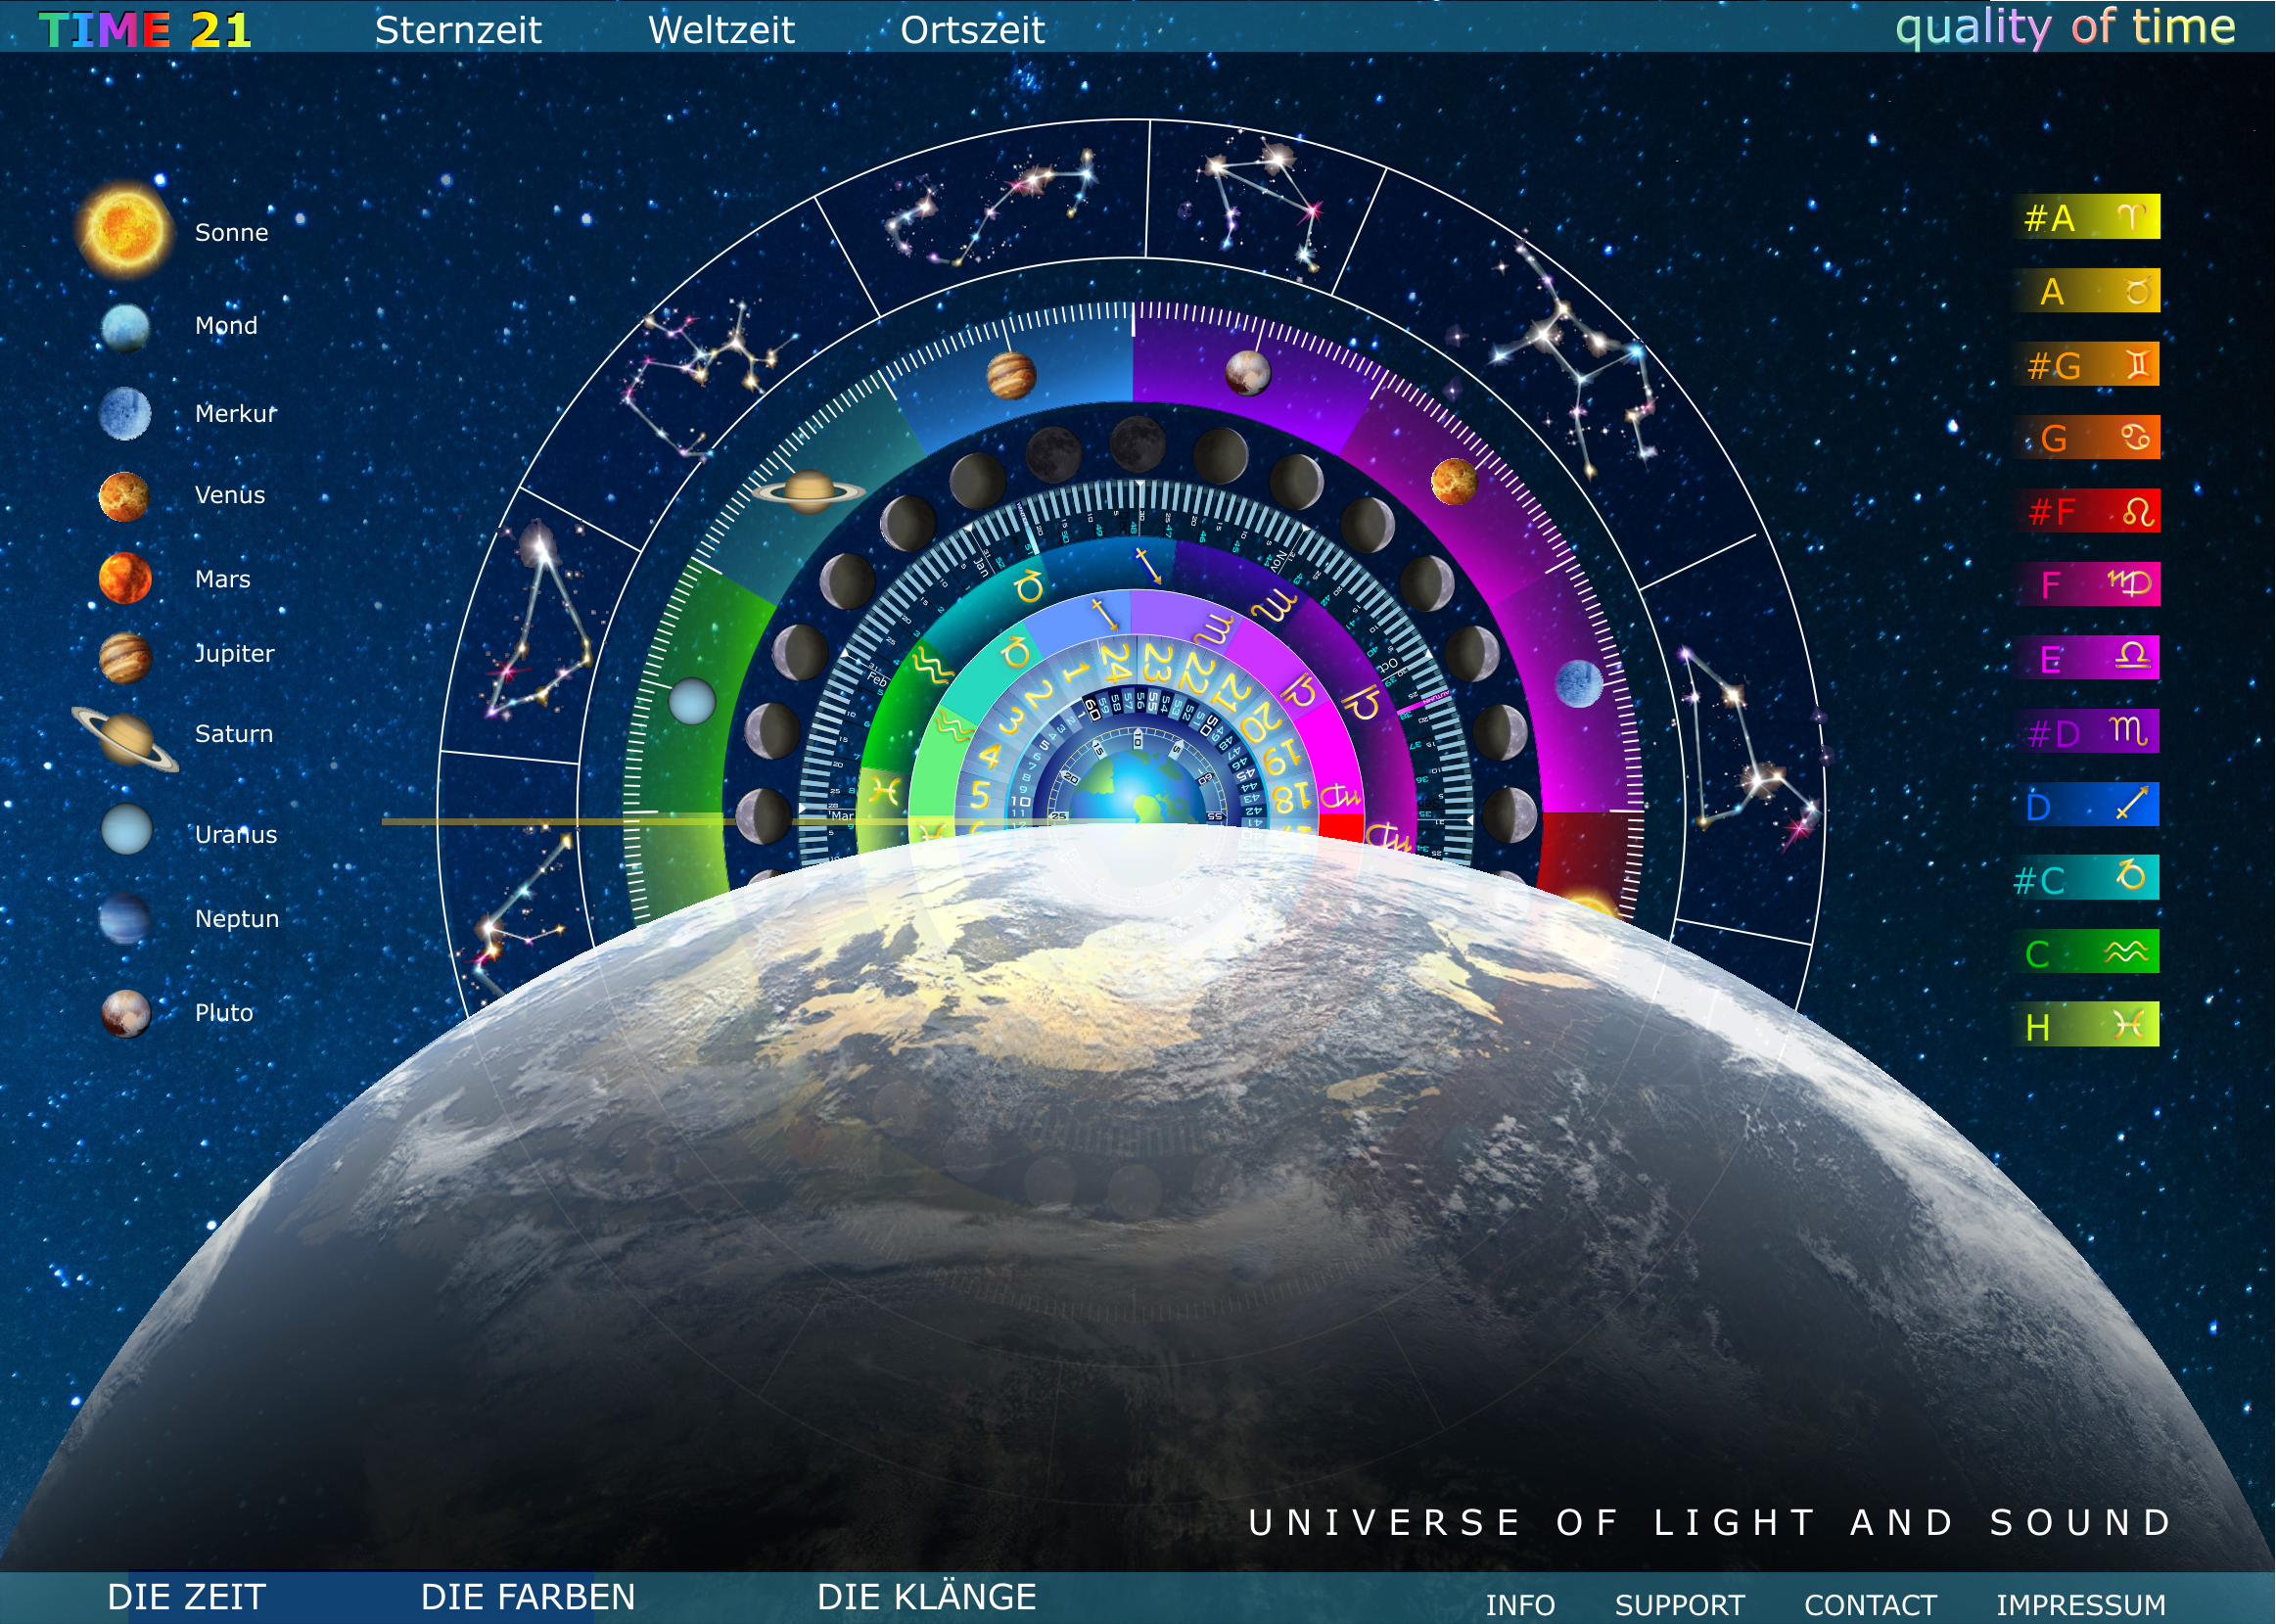Click the Sonne sun icon
Image resolution: width=2276 pixels, height=1624 pixels.
click(x=124, y=229)
